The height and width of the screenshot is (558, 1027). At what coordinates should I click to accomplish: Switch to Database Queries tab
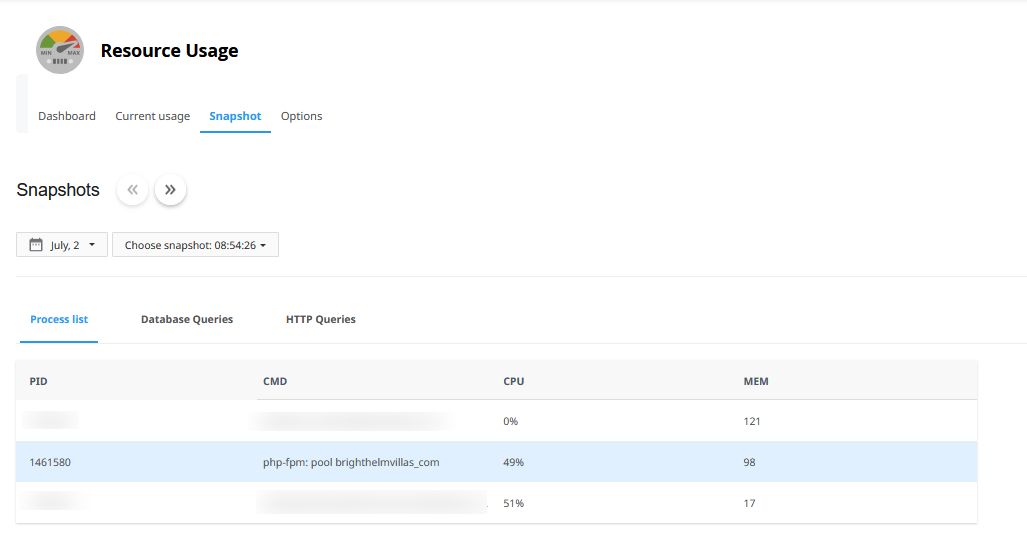pos(187,319)
